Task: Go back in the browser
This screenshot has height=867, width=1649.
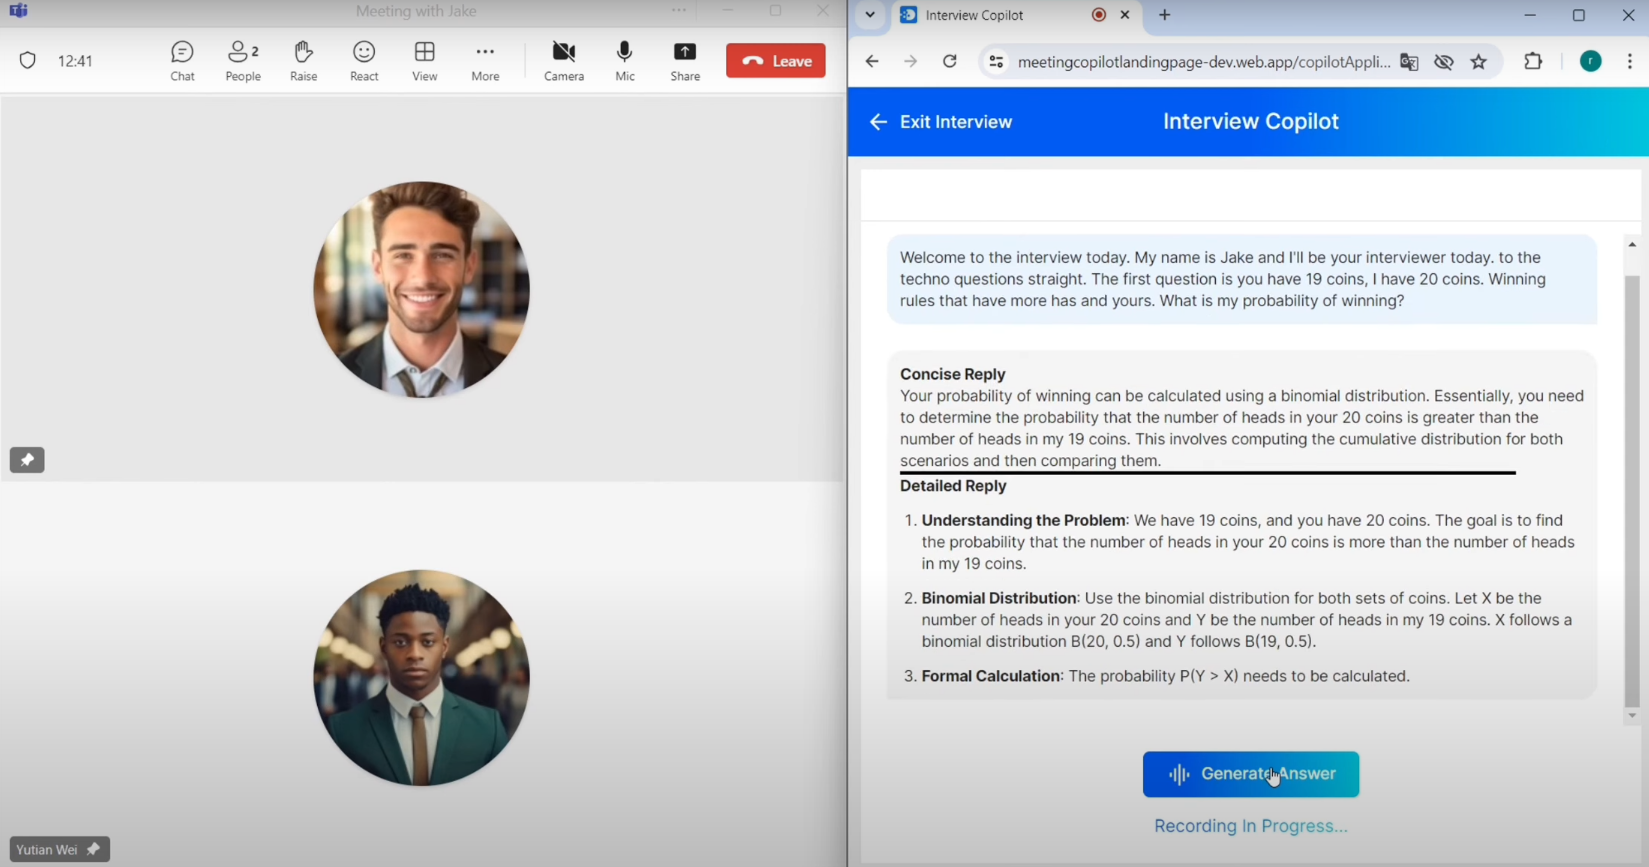Action: pos(872,62)
